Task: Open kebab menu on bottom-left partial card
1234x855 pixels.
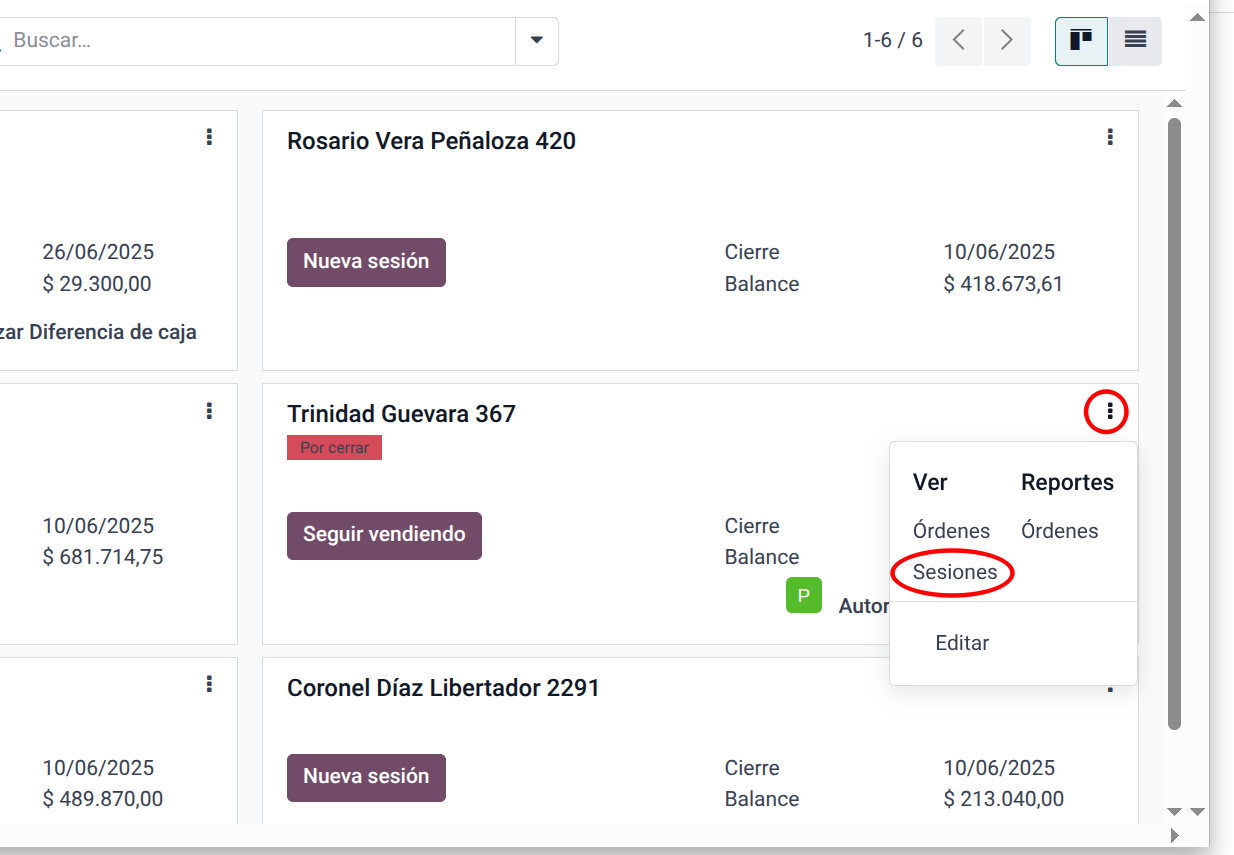Action: tap(209, 684)
